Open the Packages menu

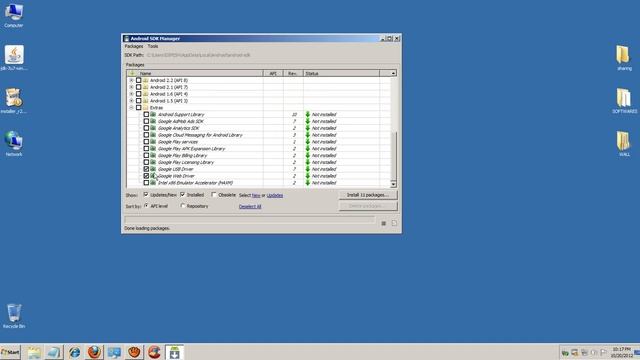click(134, 47)
